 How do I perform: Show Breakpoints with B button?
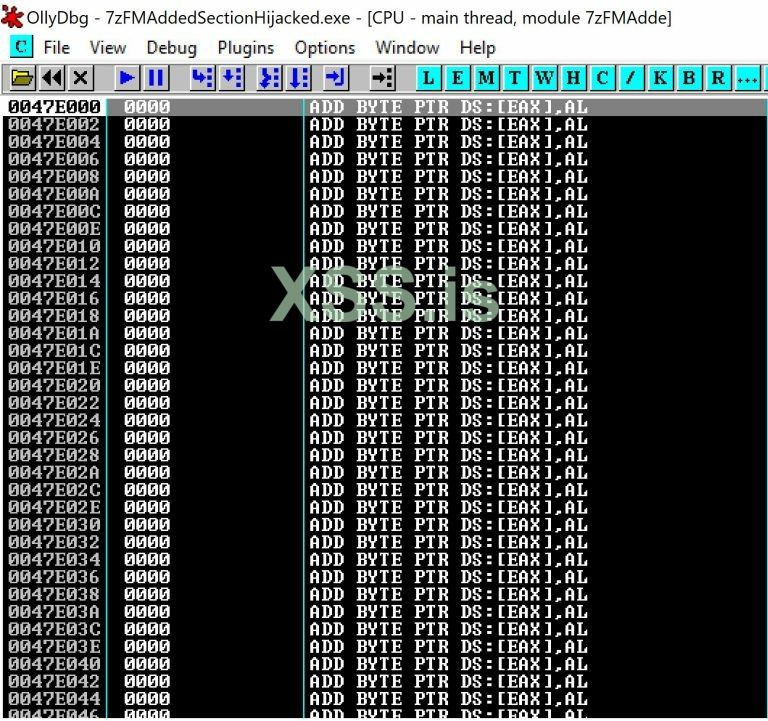(x=689, y=78)
